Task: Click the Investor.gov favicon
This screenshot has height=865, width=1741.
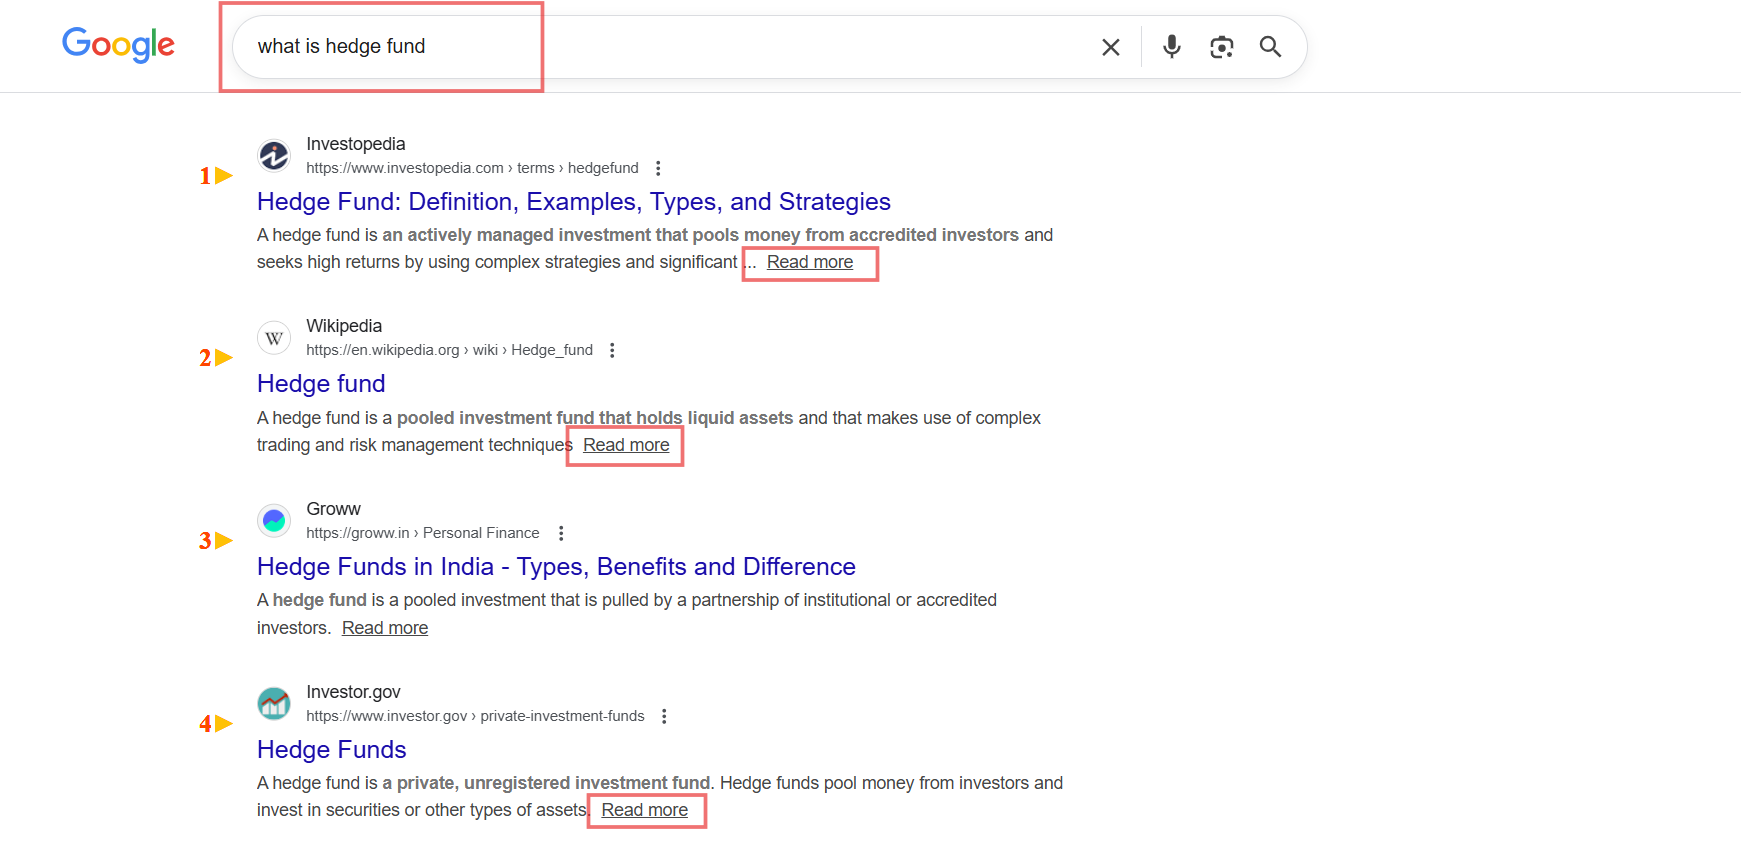Action: click(x=274, y=704)
